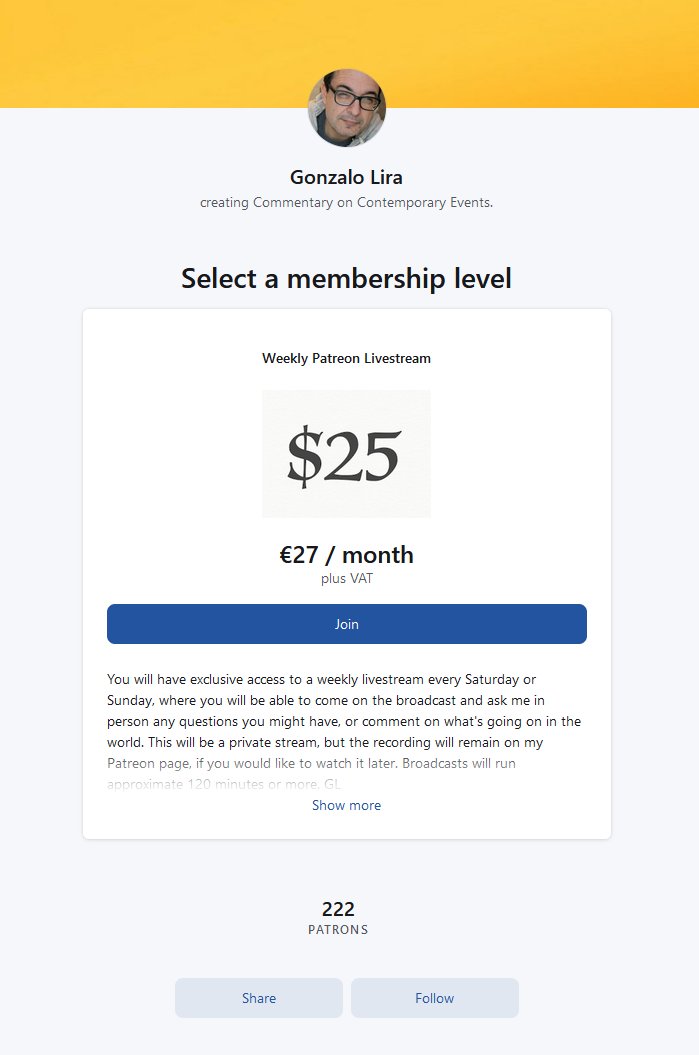Click the faded 120 minutes description line
699x1055 pixels.
tap(224, 784)
